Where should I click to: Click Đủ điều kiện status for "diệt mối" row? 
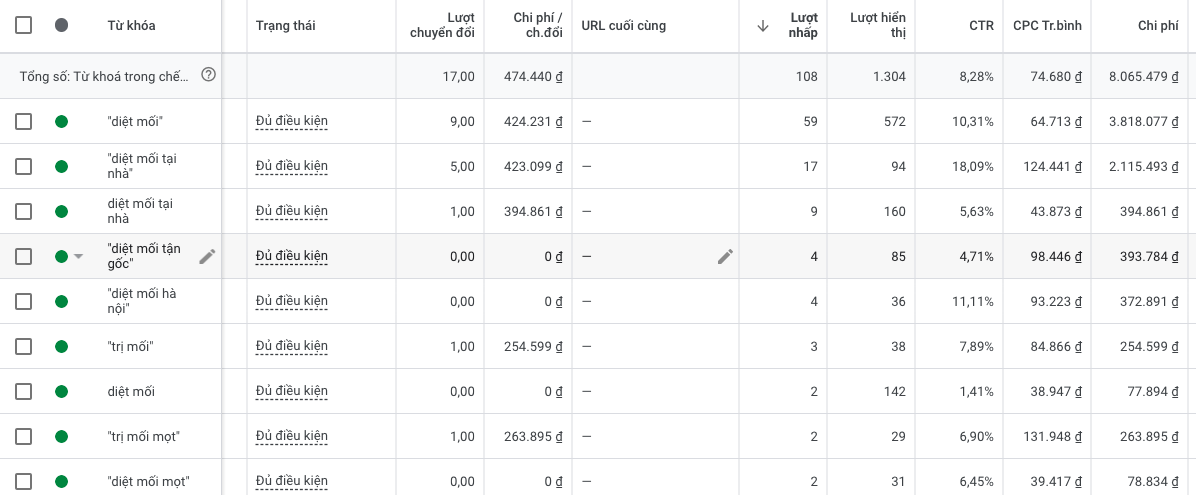pos(292,121)
